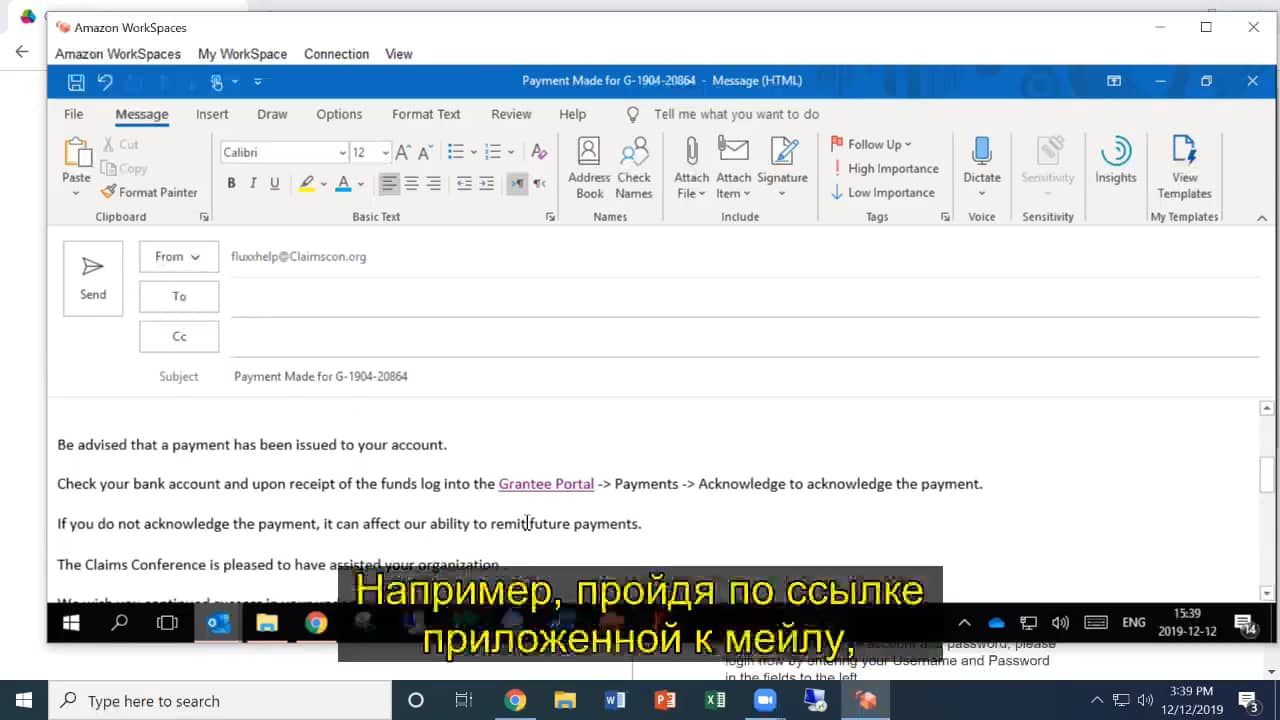Open the font size dropdown
This screenshot has width=1280, height=720.
385,152
